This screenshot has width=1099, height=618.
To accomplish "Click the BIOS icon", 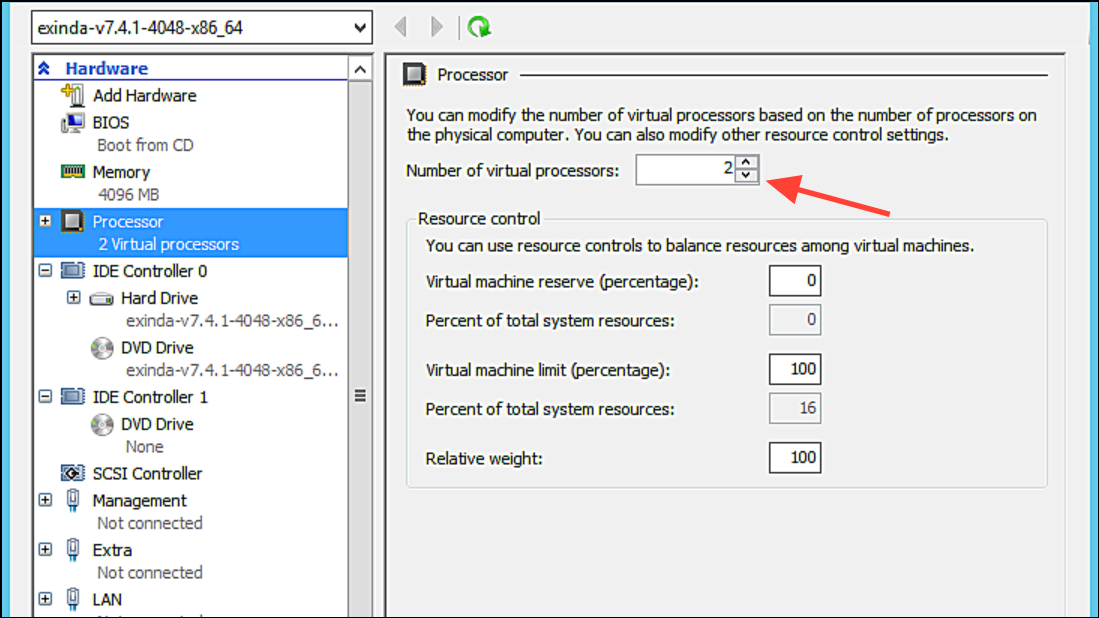I will [x=73, y=123].
